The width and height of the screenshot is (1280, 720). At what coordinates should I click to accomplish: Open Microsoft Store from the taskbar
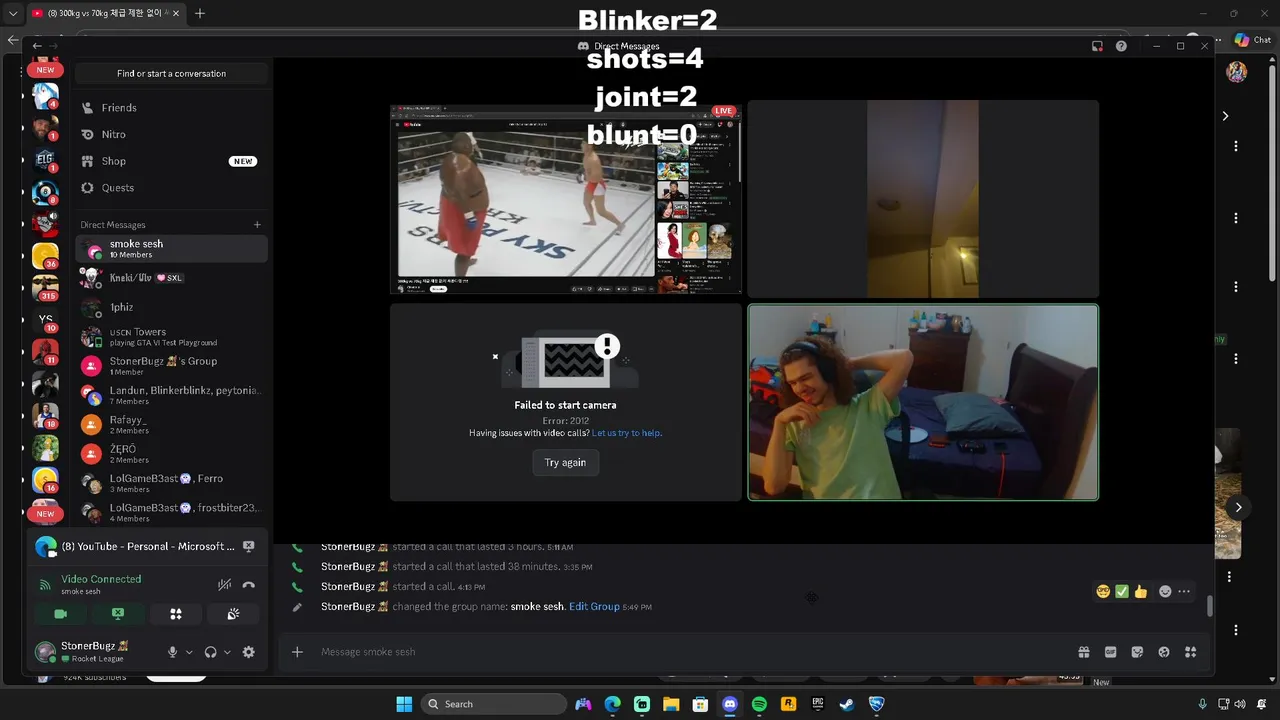tap(701, 704)
